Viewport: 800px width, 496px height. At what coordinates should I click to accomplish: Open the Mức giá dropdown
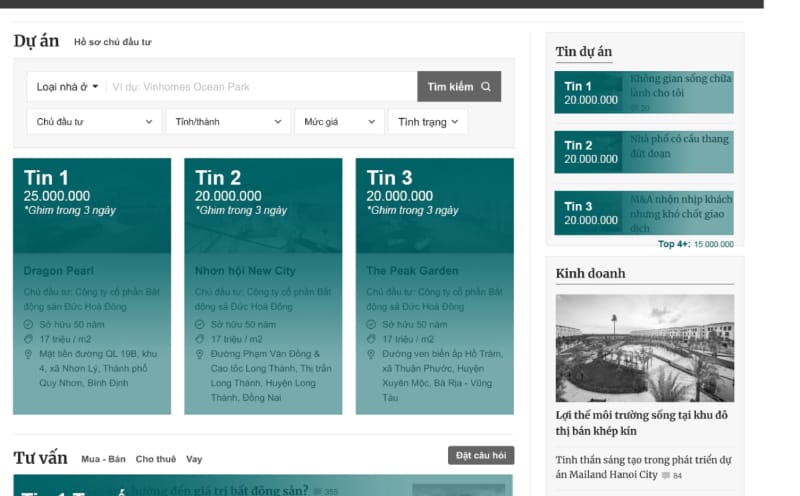339,122
